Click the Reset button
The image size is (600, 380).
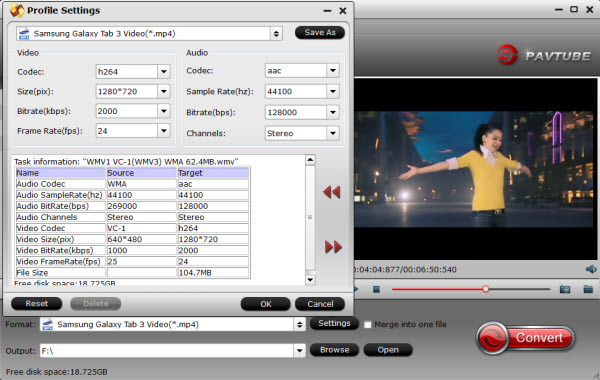pyautogui.click(x=37, y=303)
